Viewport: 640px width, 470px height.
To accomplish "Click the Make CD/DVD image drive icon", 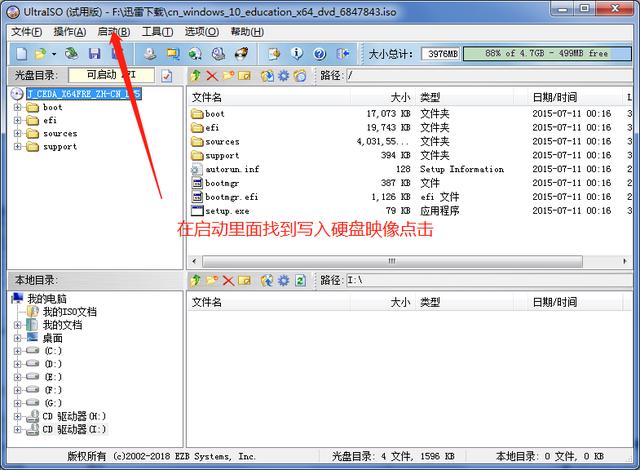I will [x=150, y=53].
